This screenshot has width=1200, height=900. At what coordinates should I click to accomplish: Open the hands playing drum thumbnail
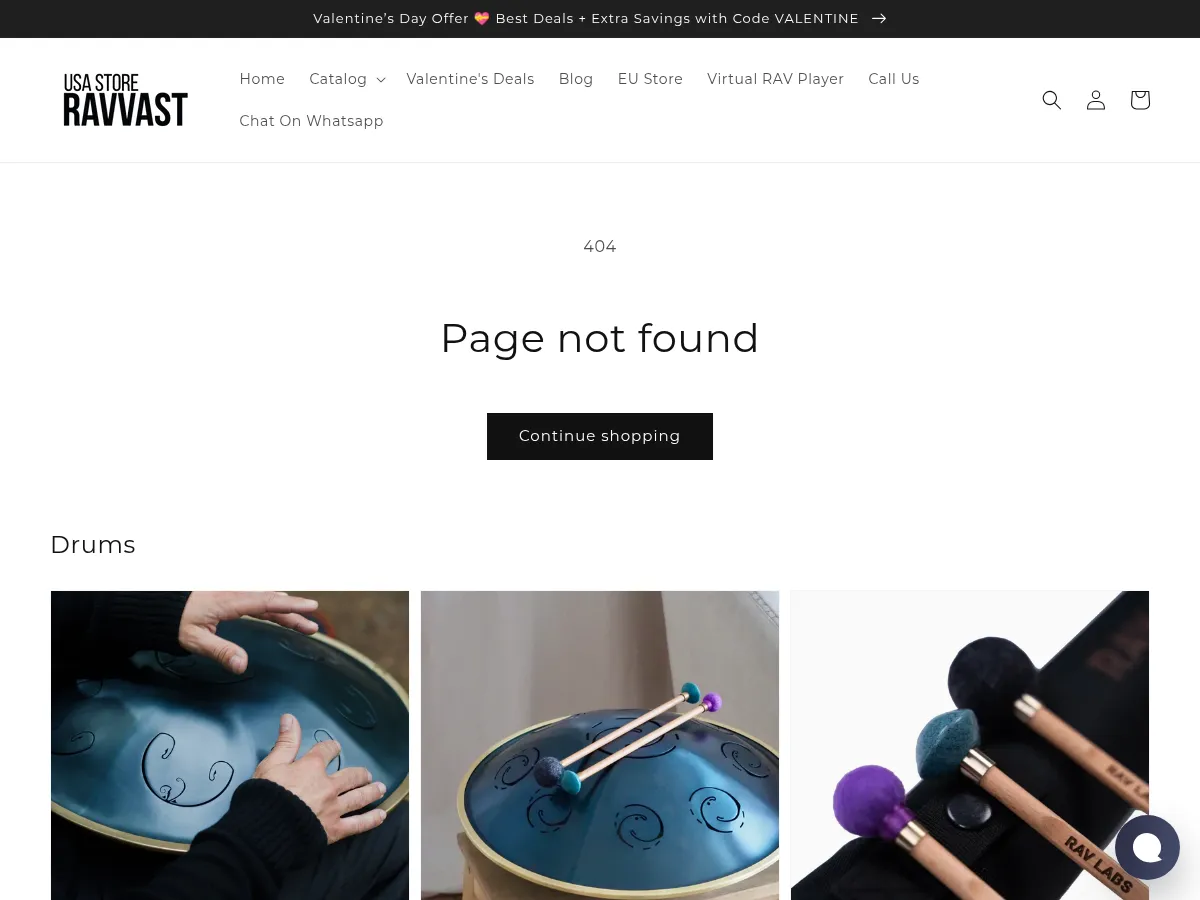pyautogui.click(x=230, y=745)
